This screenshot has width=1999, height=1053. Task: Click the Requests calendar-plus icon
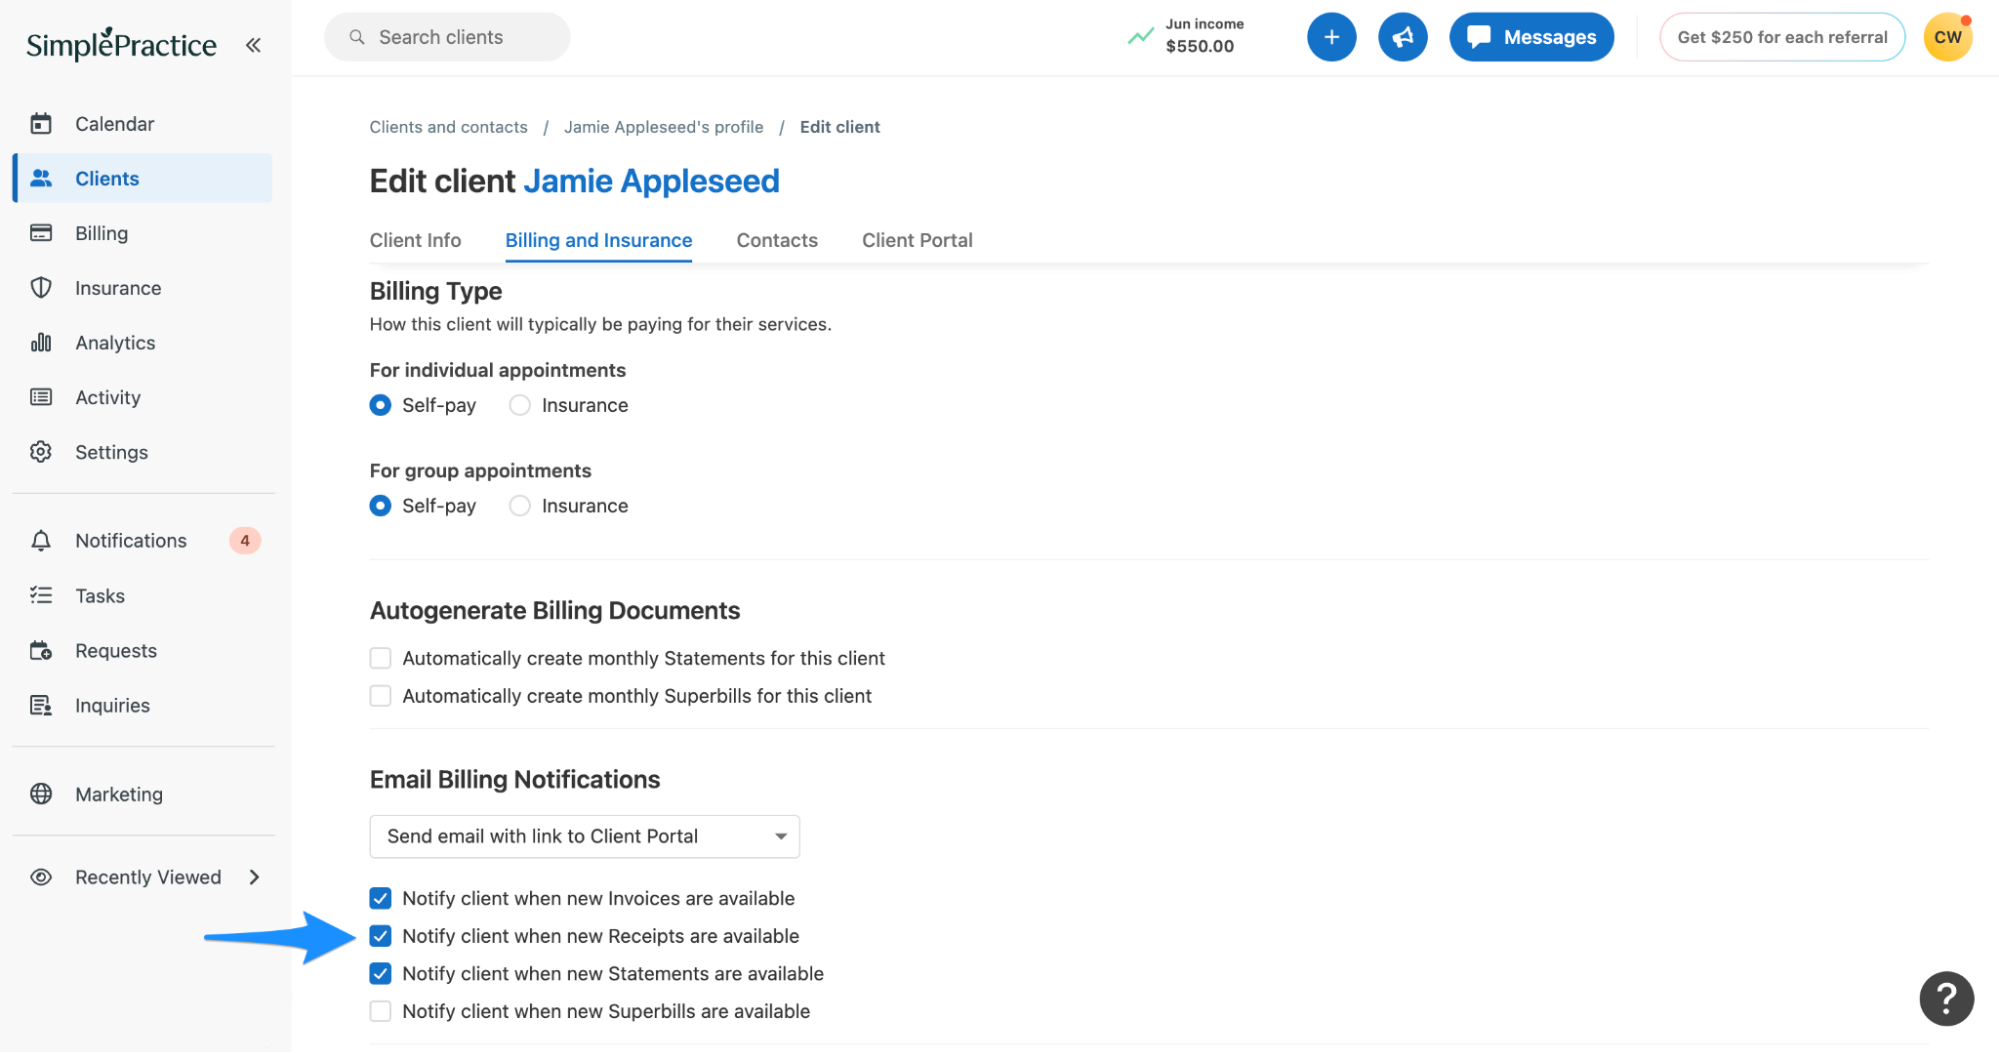tap(41, 651)
